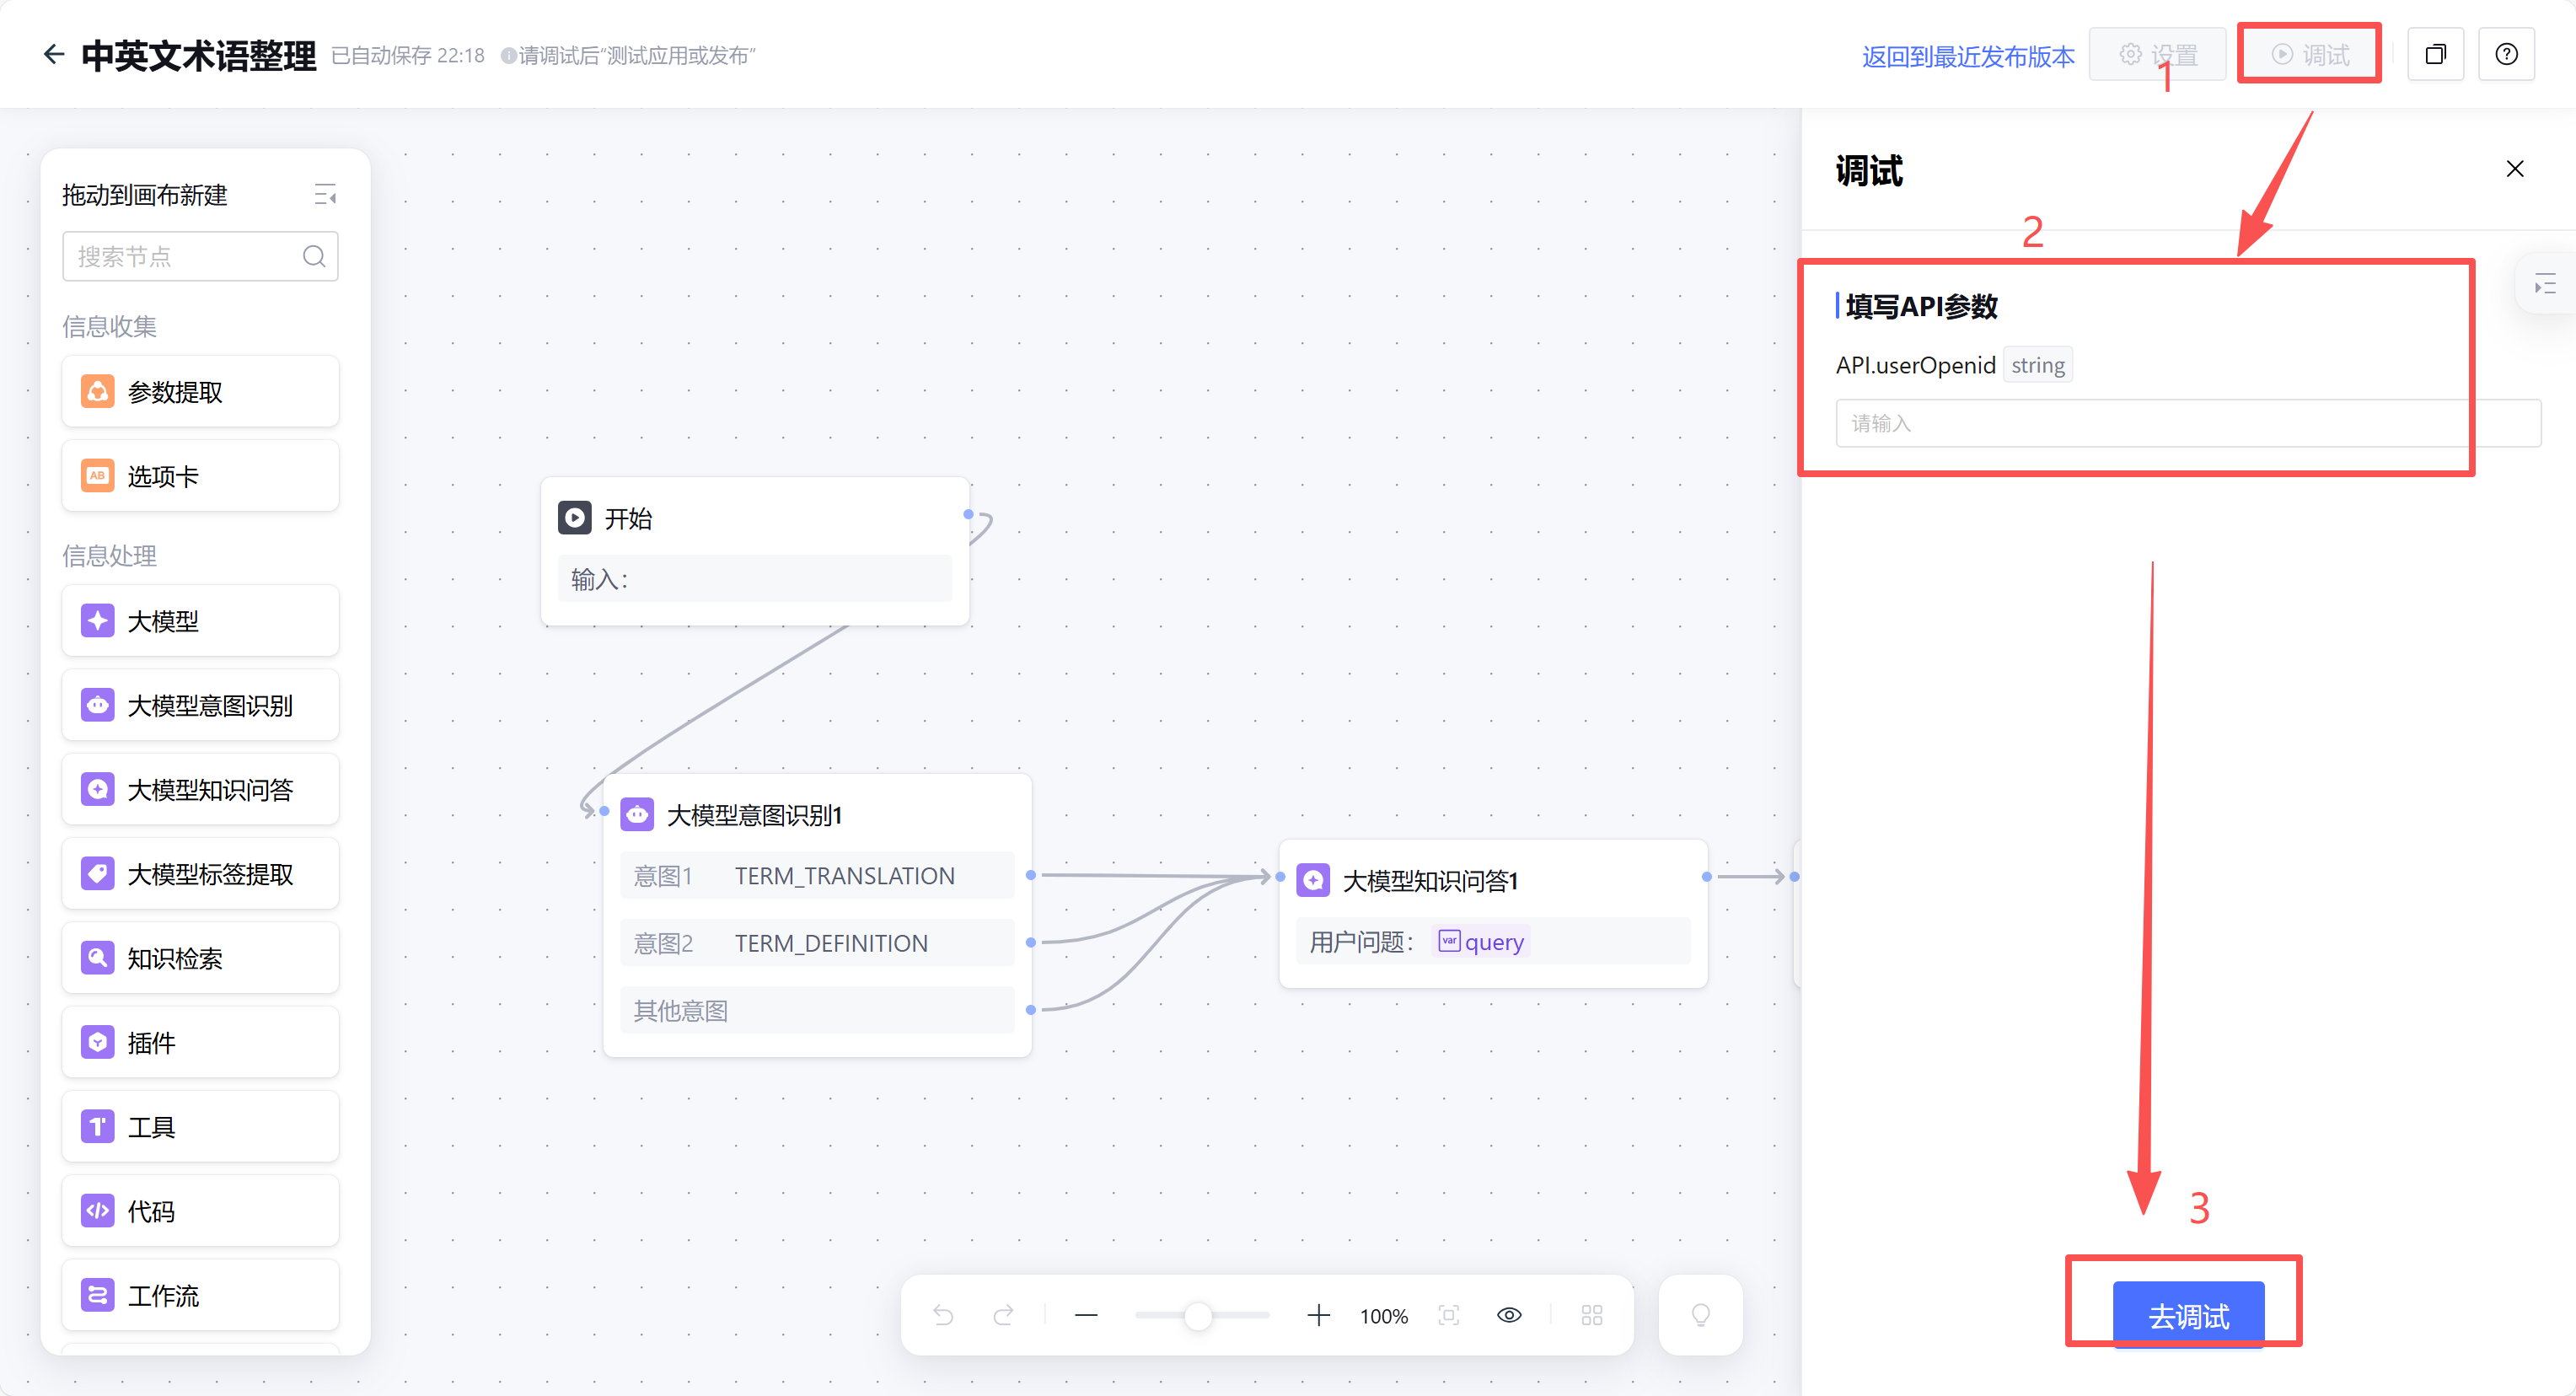This screenshot has height=1396, width=2576.
Task: Click the search nodes input field
Action: [x=185, y=257]
